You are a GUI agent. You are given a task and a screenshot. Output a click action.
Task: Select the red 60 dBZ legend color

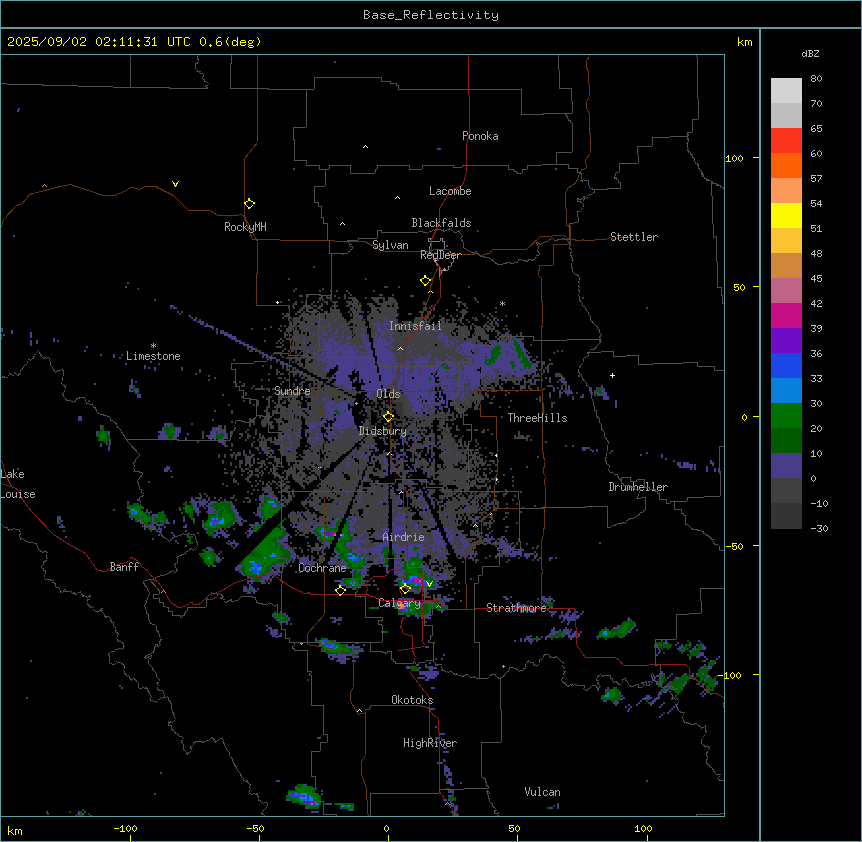(786, 141)
